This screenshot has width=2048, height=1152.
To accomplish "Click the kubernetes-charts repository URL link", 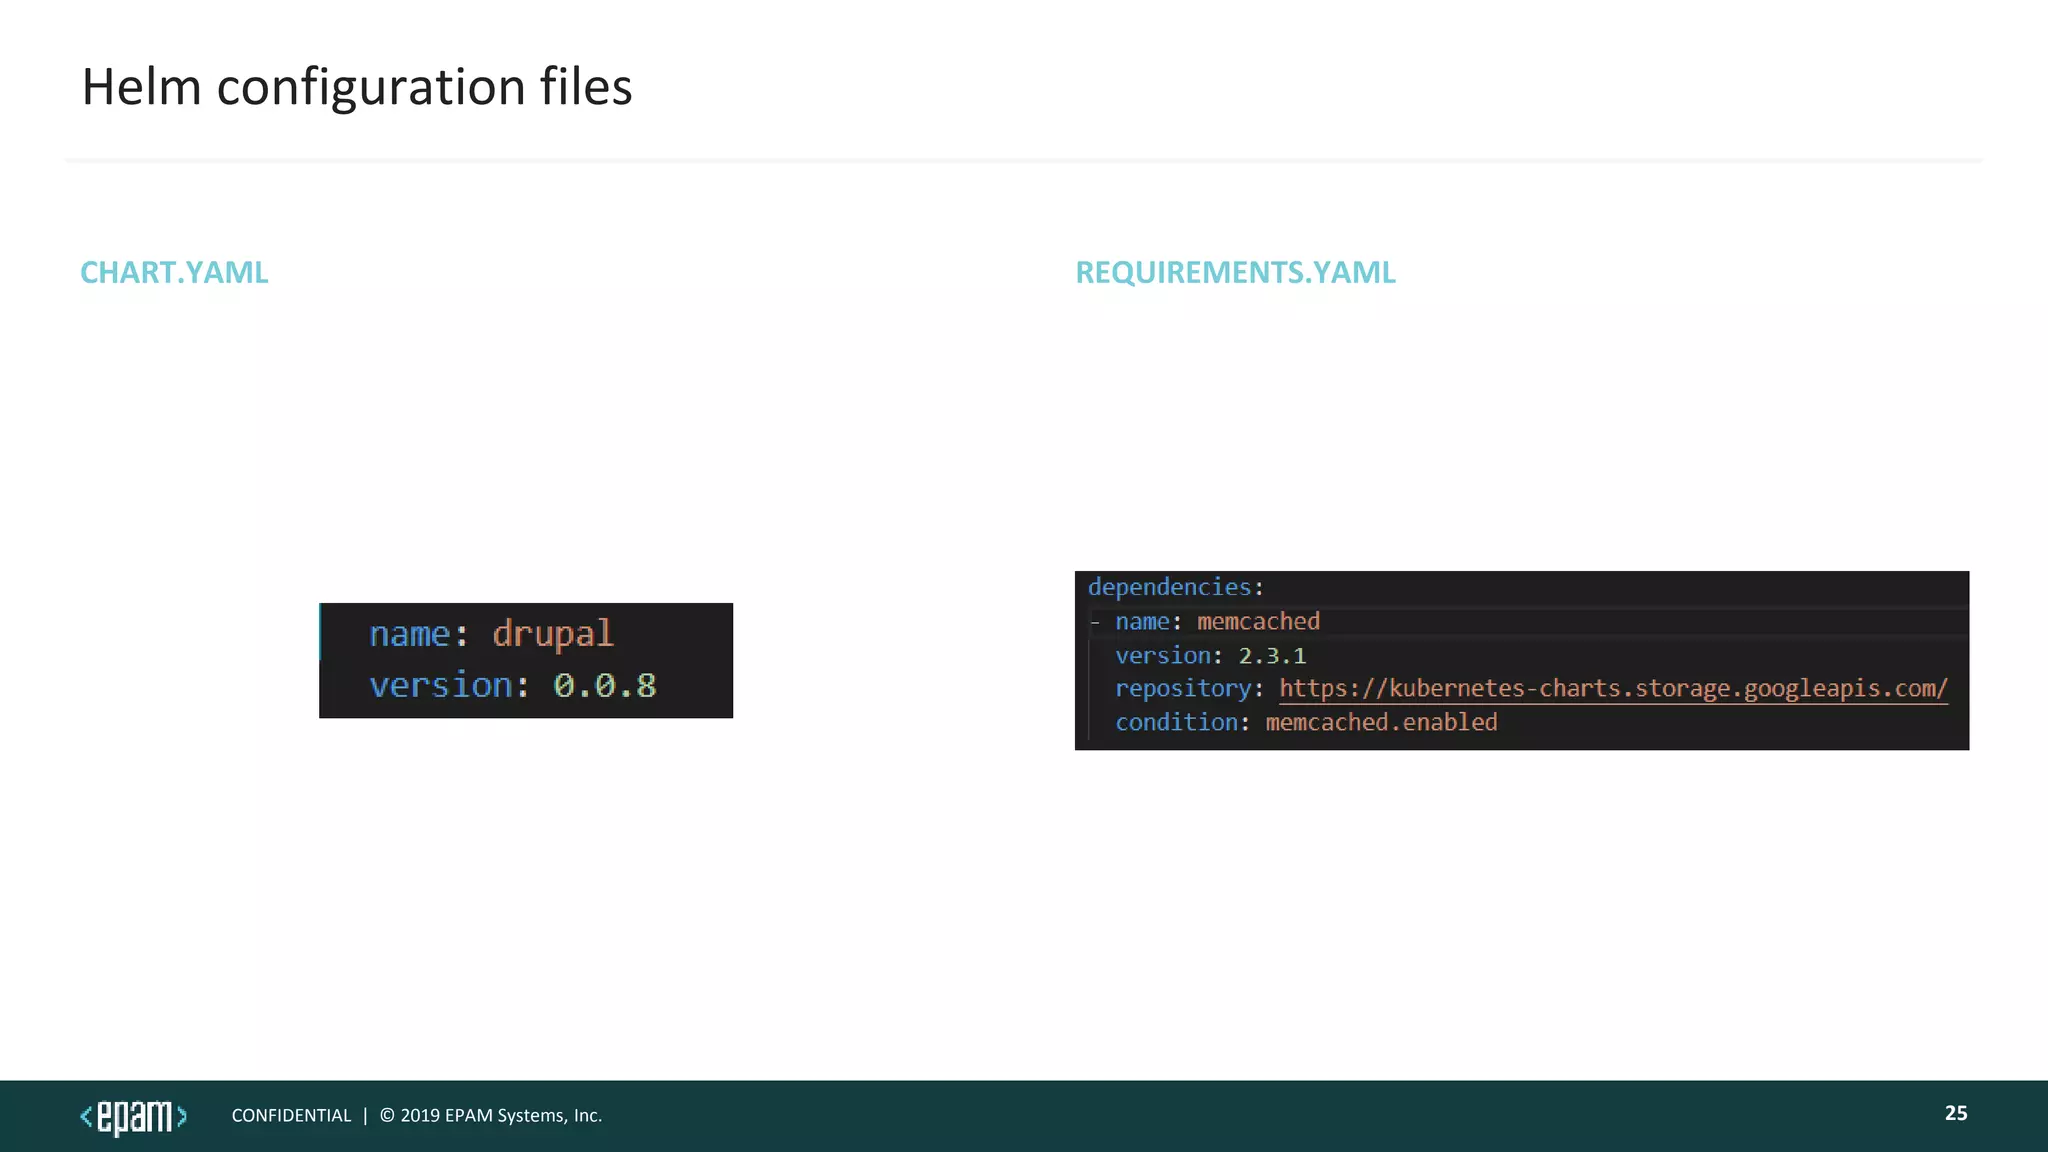I will (x=1612, y=689).
